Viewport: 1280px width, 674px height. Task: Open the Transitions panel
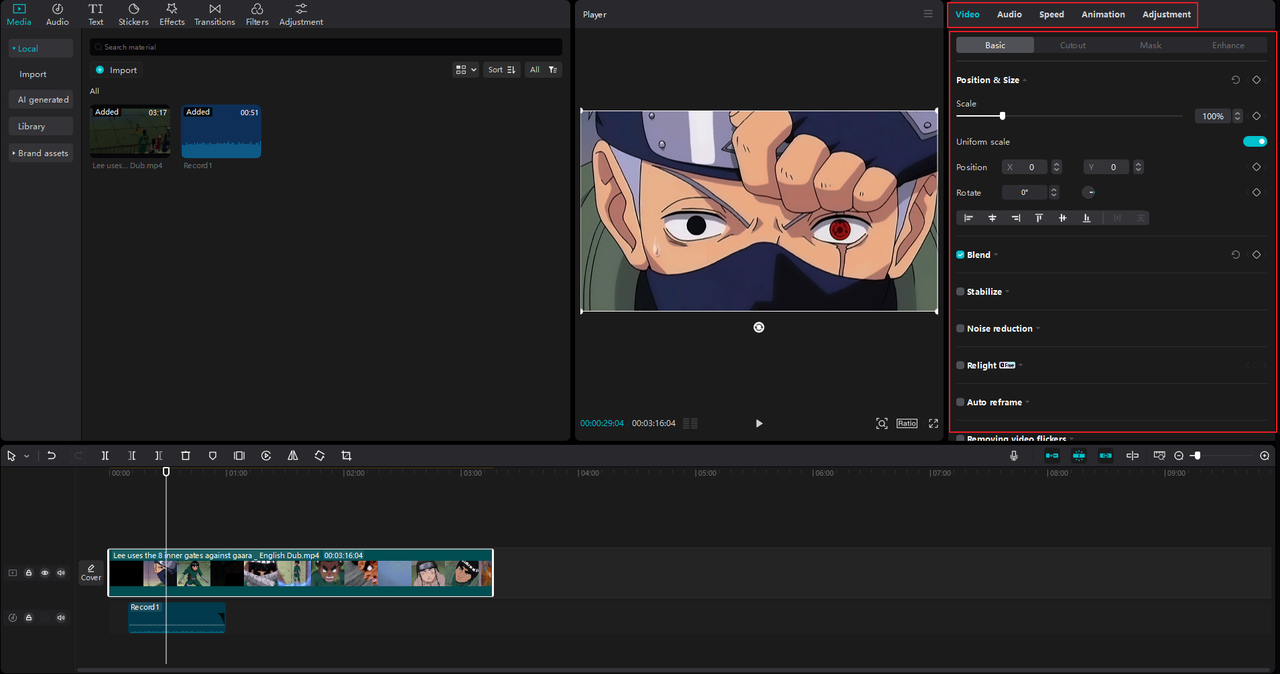pyautogui.click(x=214, y=14)
